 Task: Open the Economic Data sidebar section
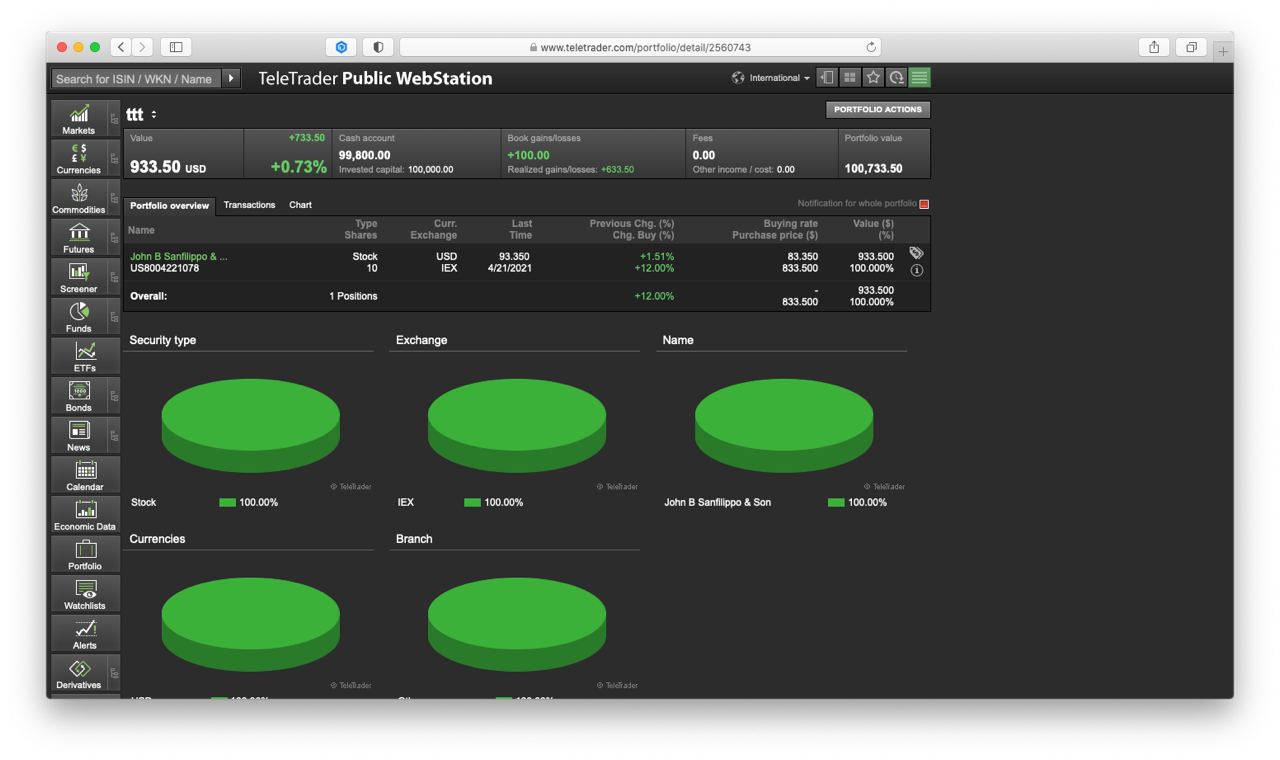pos(85,514)
